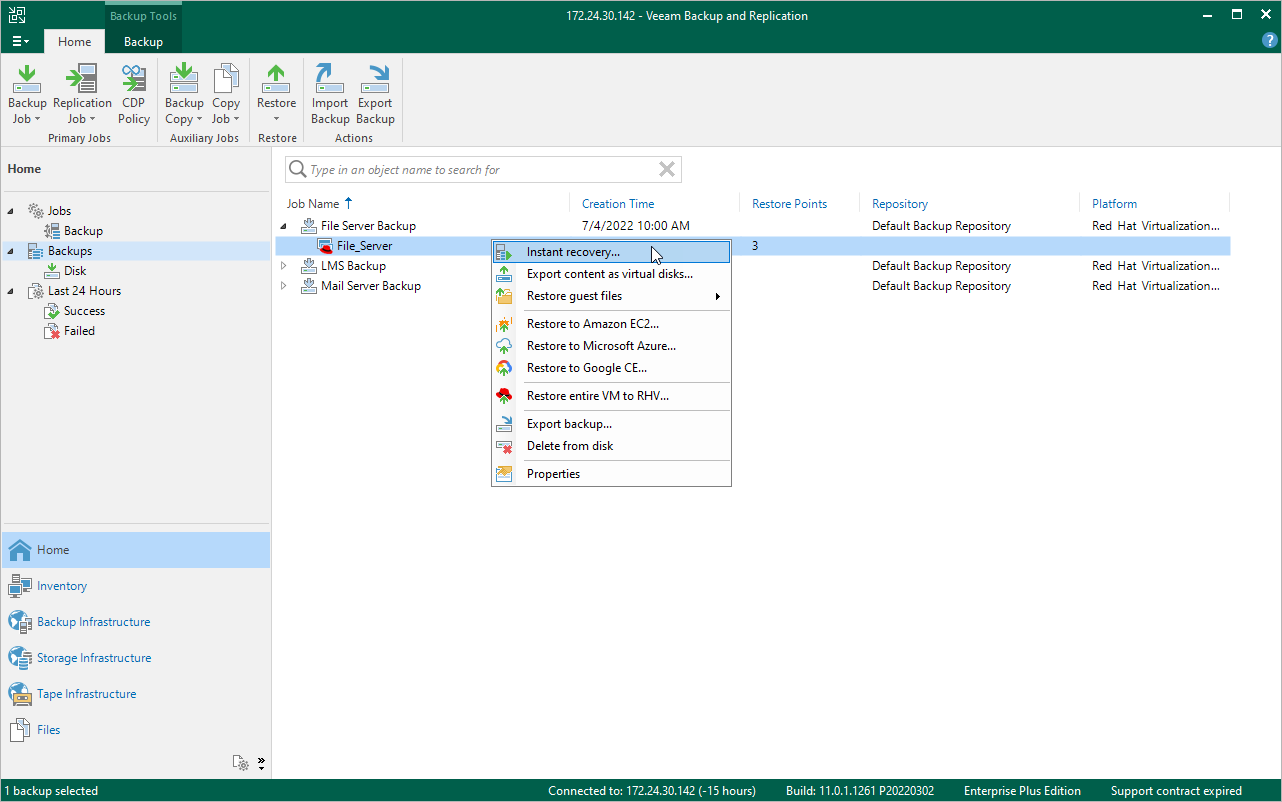Viewport: 1282px width, 802px height.
Task: Select Restore guest files menu entry
Action: pos(574,296)
